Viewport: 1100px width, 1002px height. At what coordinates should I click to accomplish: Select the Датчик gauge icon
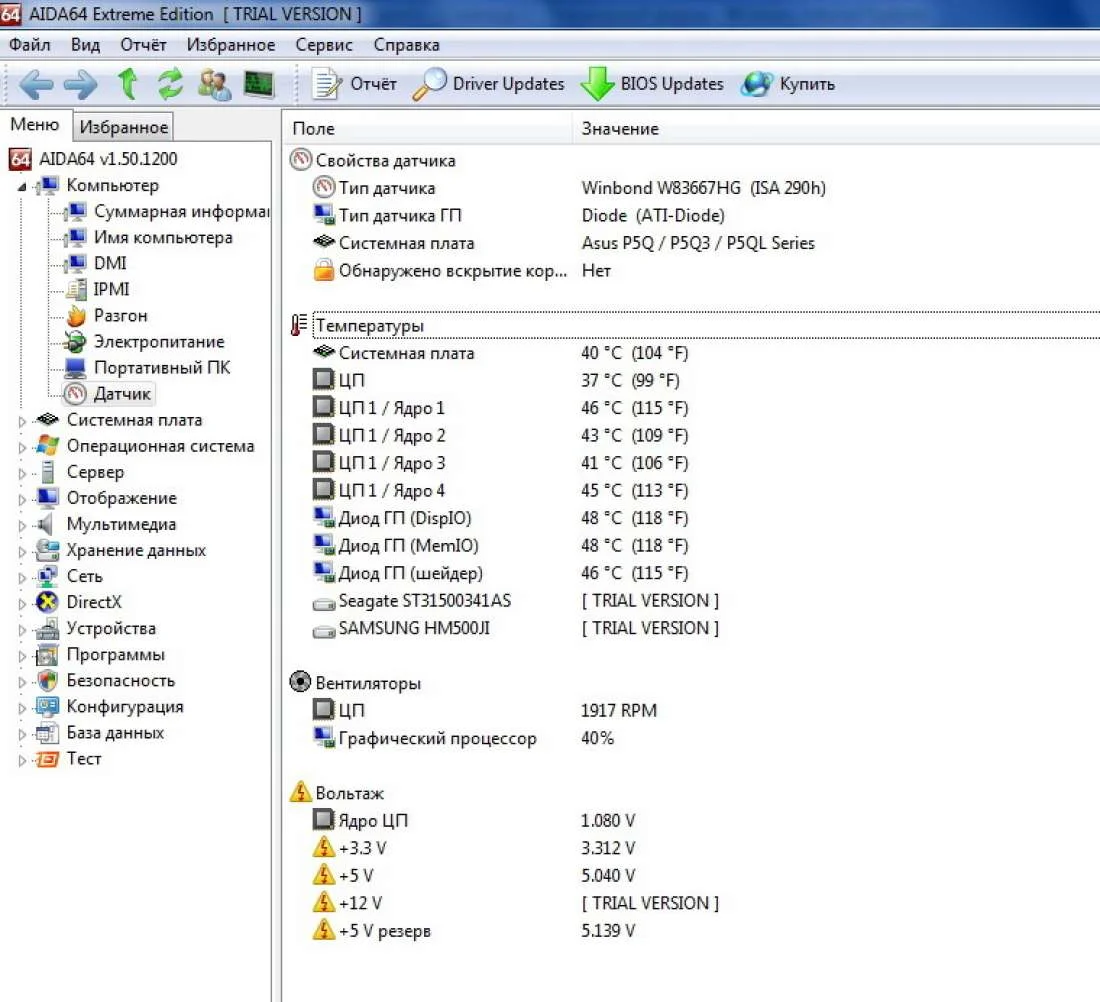point(76,394)
